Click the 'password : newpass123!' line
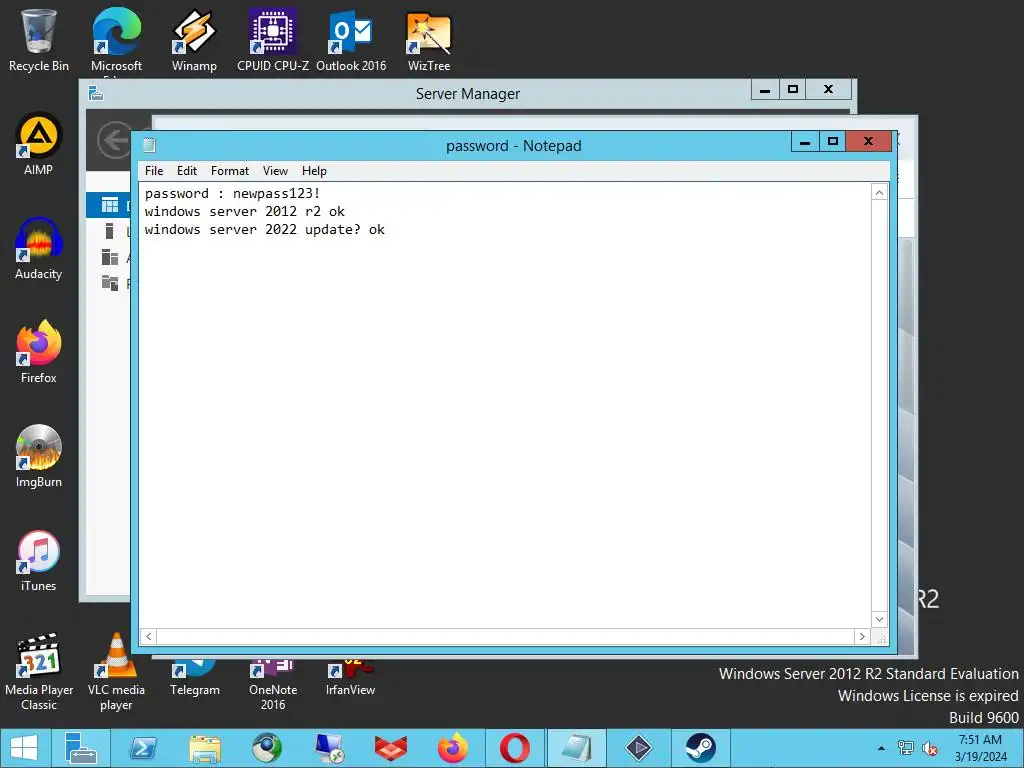1024x768 pixels. click(232, 193)
